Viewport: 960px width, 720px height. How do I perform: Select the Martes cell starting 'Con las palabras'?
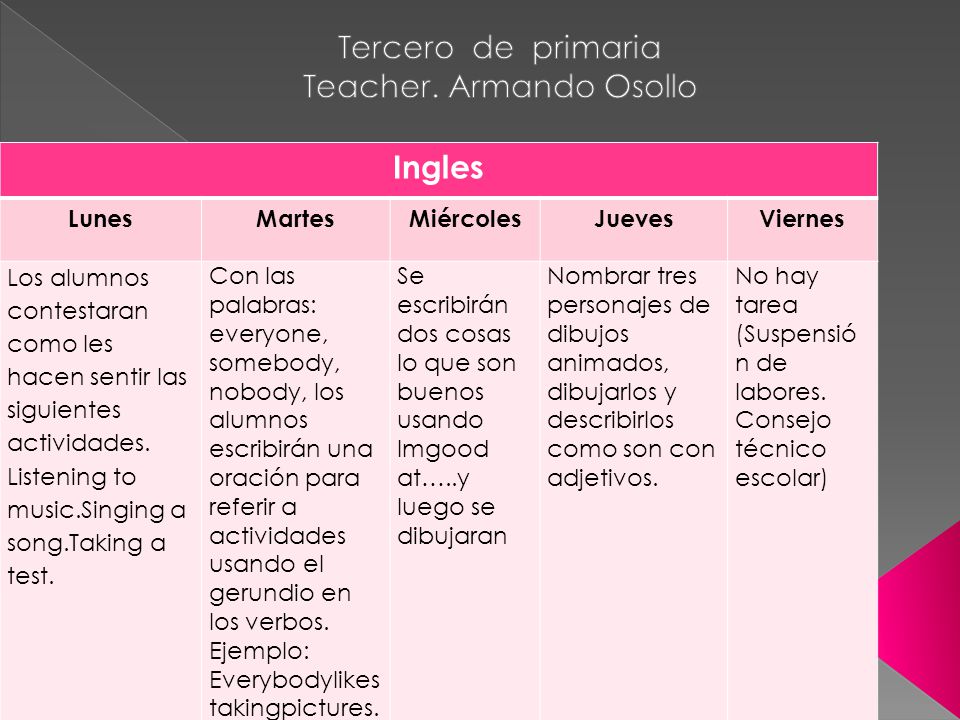coord(295,490)
